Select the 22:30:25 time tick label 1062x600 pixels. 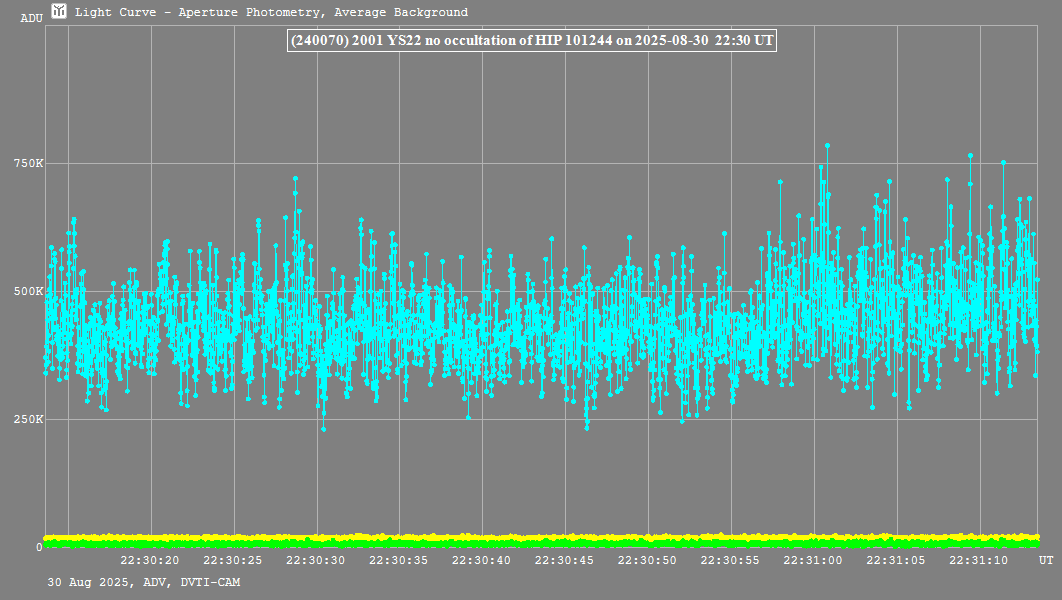pyautogui.click(x=233, y=560)
